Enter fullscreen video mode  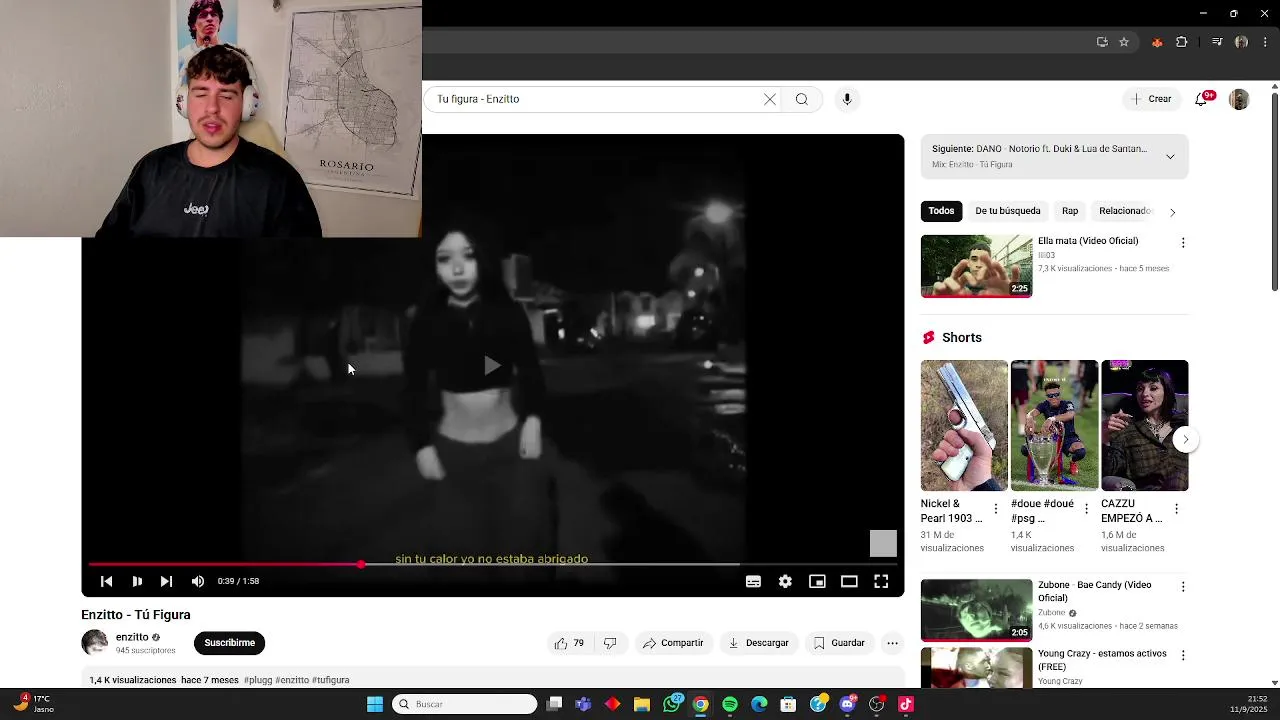pos(881,581)
